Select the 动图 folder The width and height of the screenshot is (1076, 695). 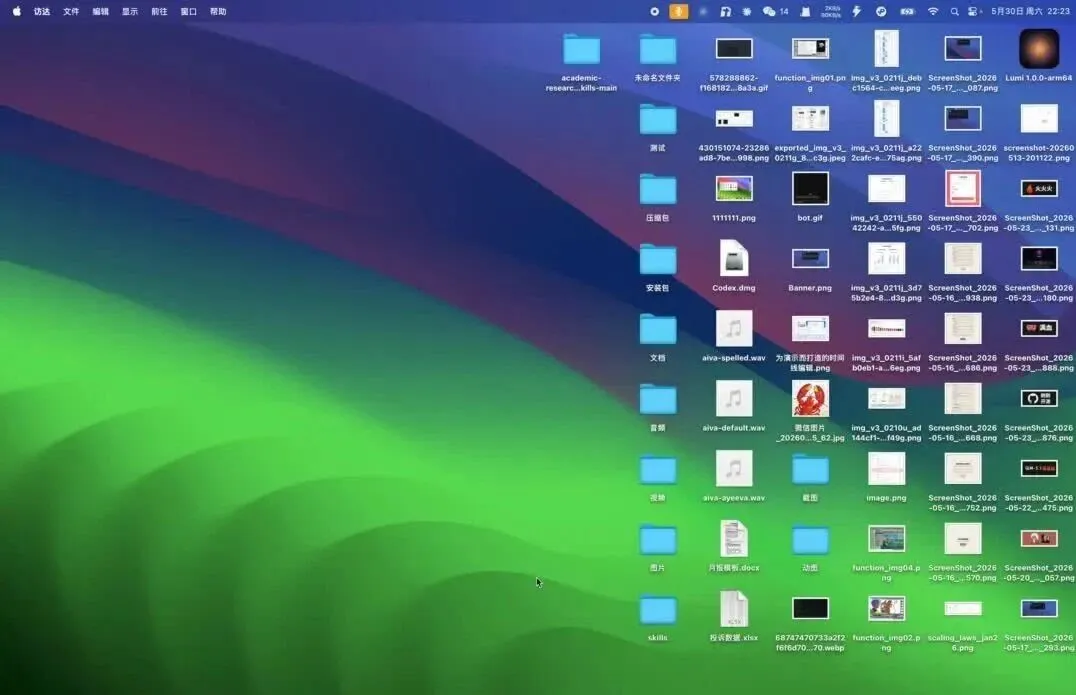coord(810,540)
